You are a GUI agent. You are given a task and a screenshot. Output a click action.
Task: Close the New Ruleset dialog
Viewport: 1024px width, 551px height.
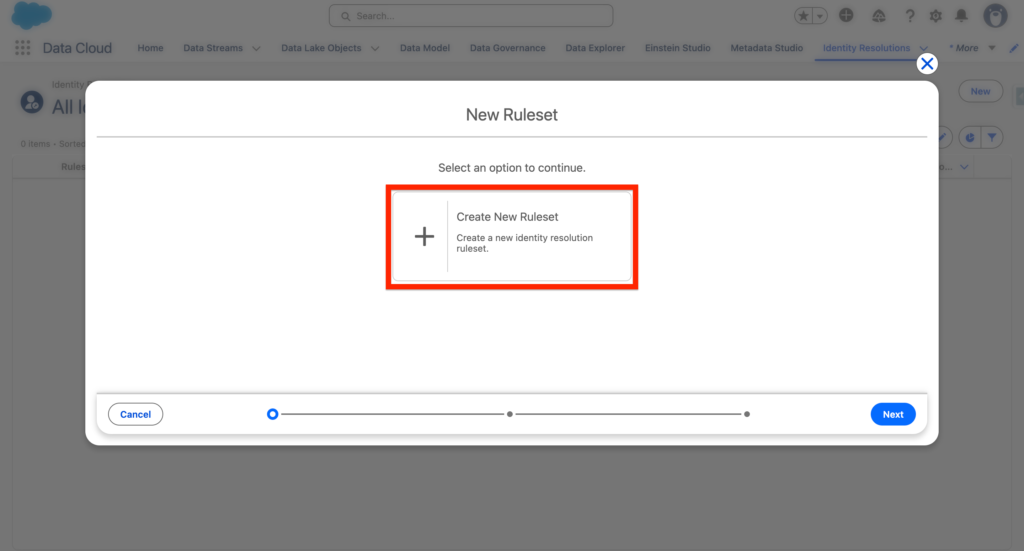pyautogui.click(x=927, y=64)
